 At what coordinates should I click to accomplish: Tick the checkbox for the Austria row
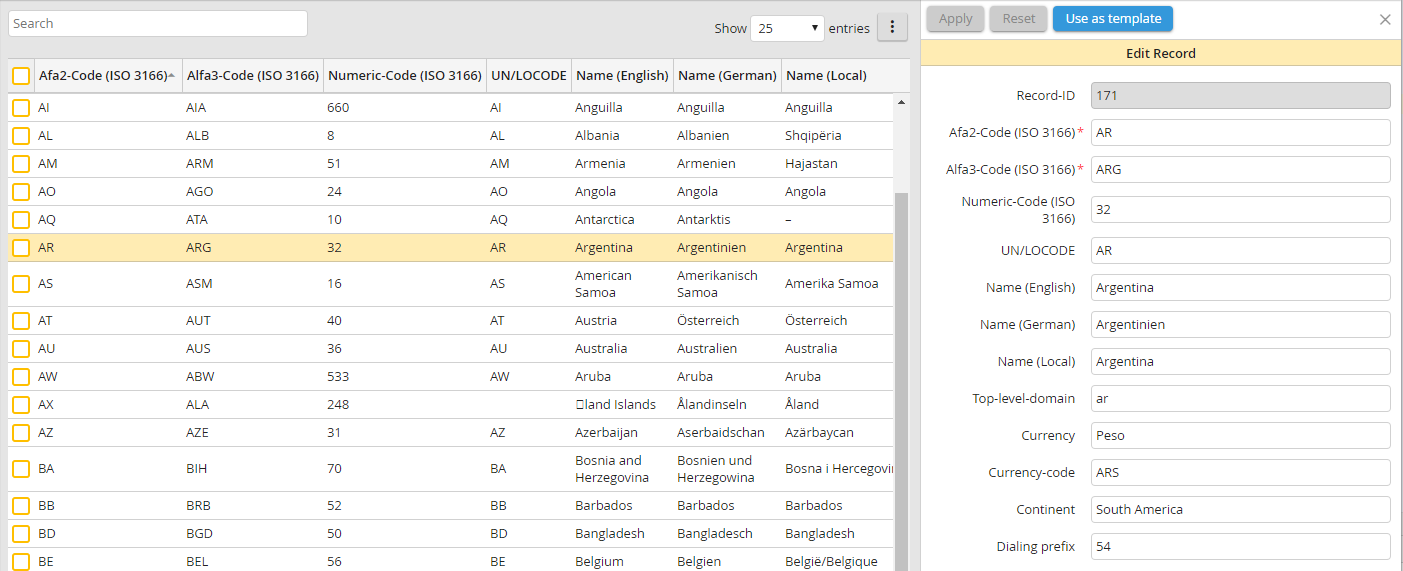[21, 321]
